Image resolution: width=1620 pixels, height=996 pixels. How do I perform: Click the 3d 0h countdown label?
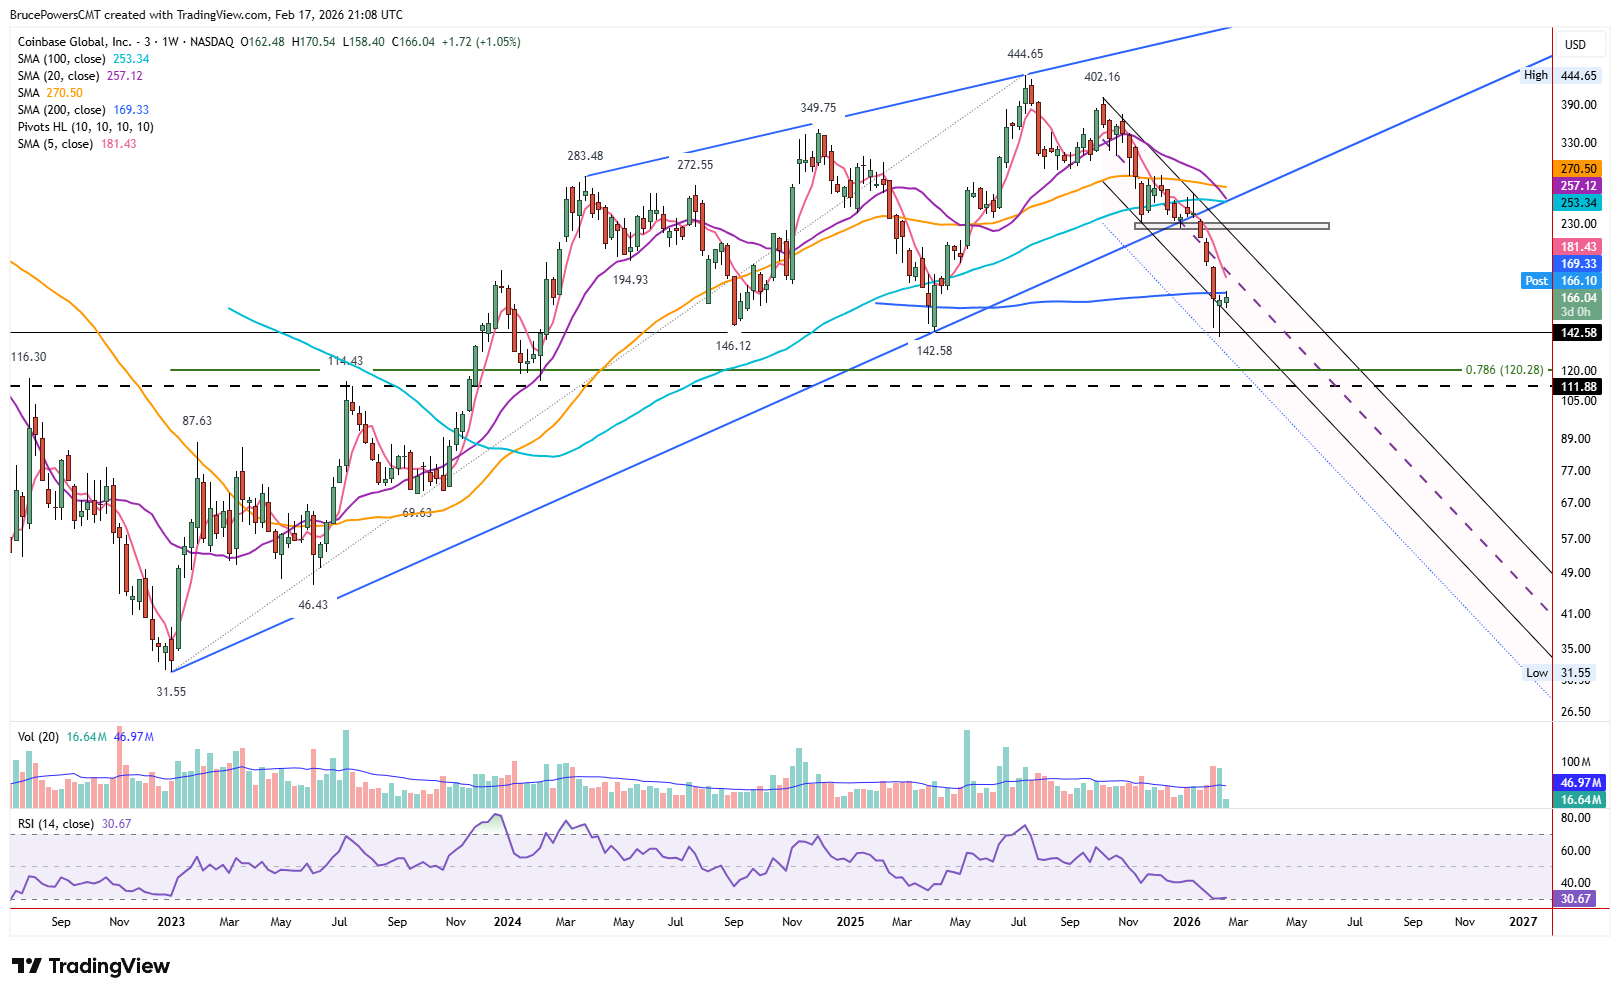[x=1578, y=312]
